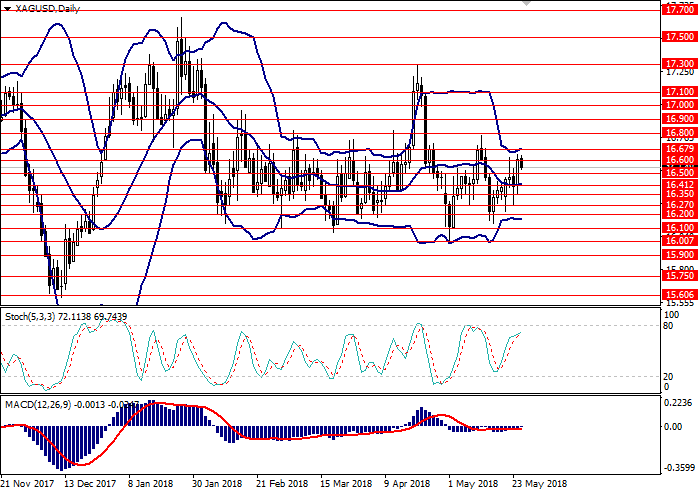Click the small triangle icon beside XAGUSD title

pyautogui.click(x=5, y=6)
